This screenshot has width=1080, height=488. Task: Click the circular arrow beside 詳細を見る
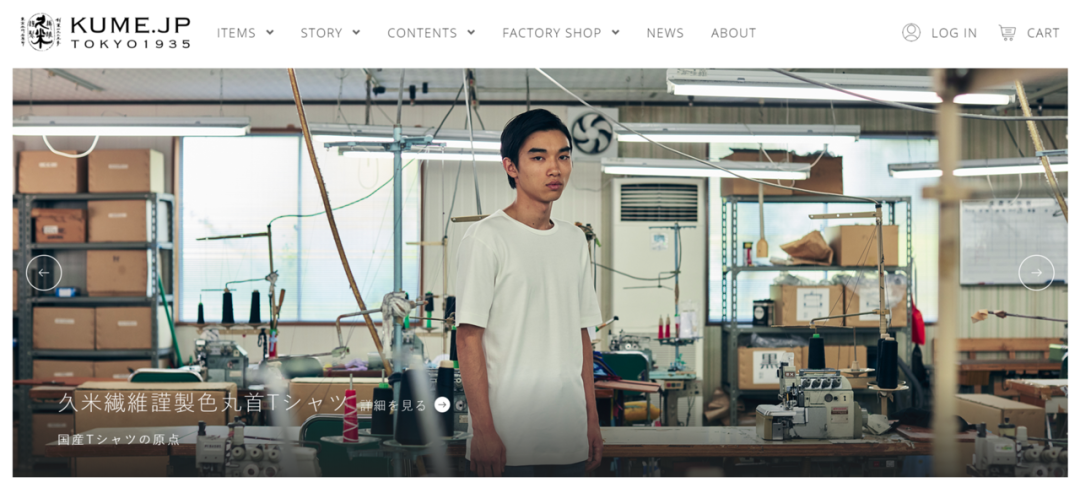(x=442, y=405)
